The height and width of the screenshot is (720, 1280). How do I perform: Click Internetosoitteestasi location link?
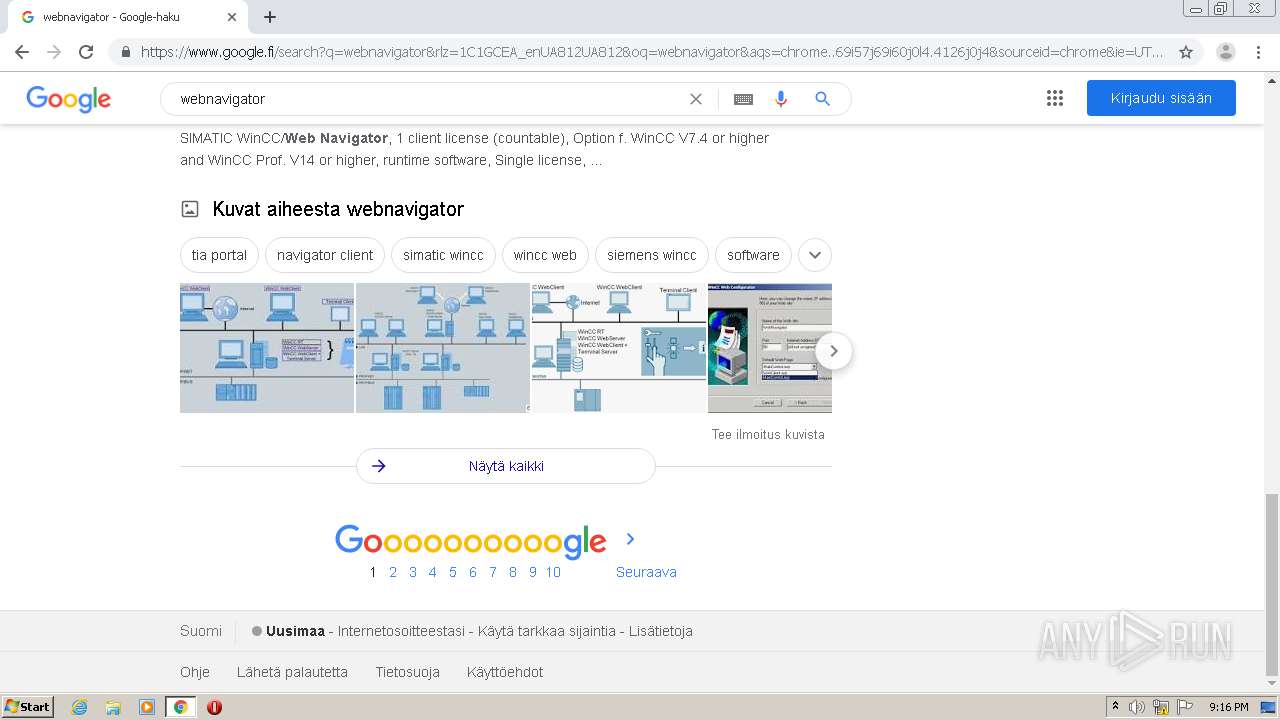[401, 631]
